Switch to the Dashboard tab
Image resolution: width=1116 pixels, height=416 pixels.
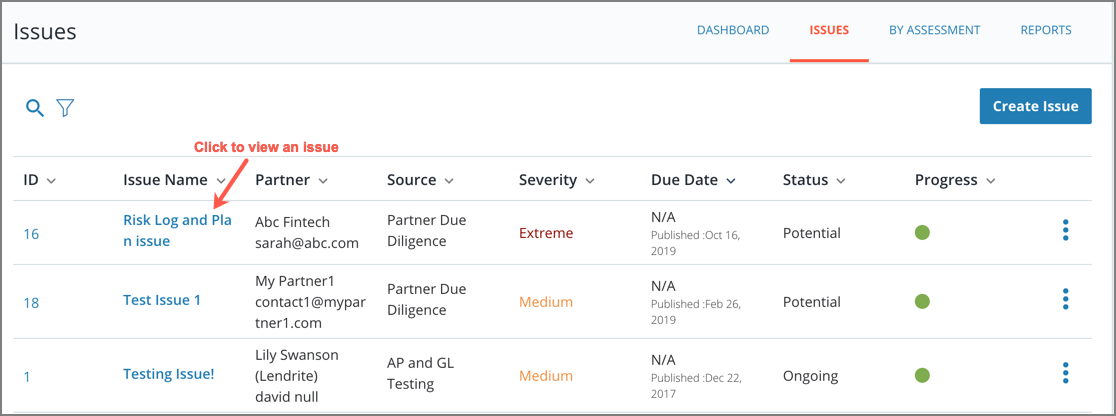[x=733, y=31]
